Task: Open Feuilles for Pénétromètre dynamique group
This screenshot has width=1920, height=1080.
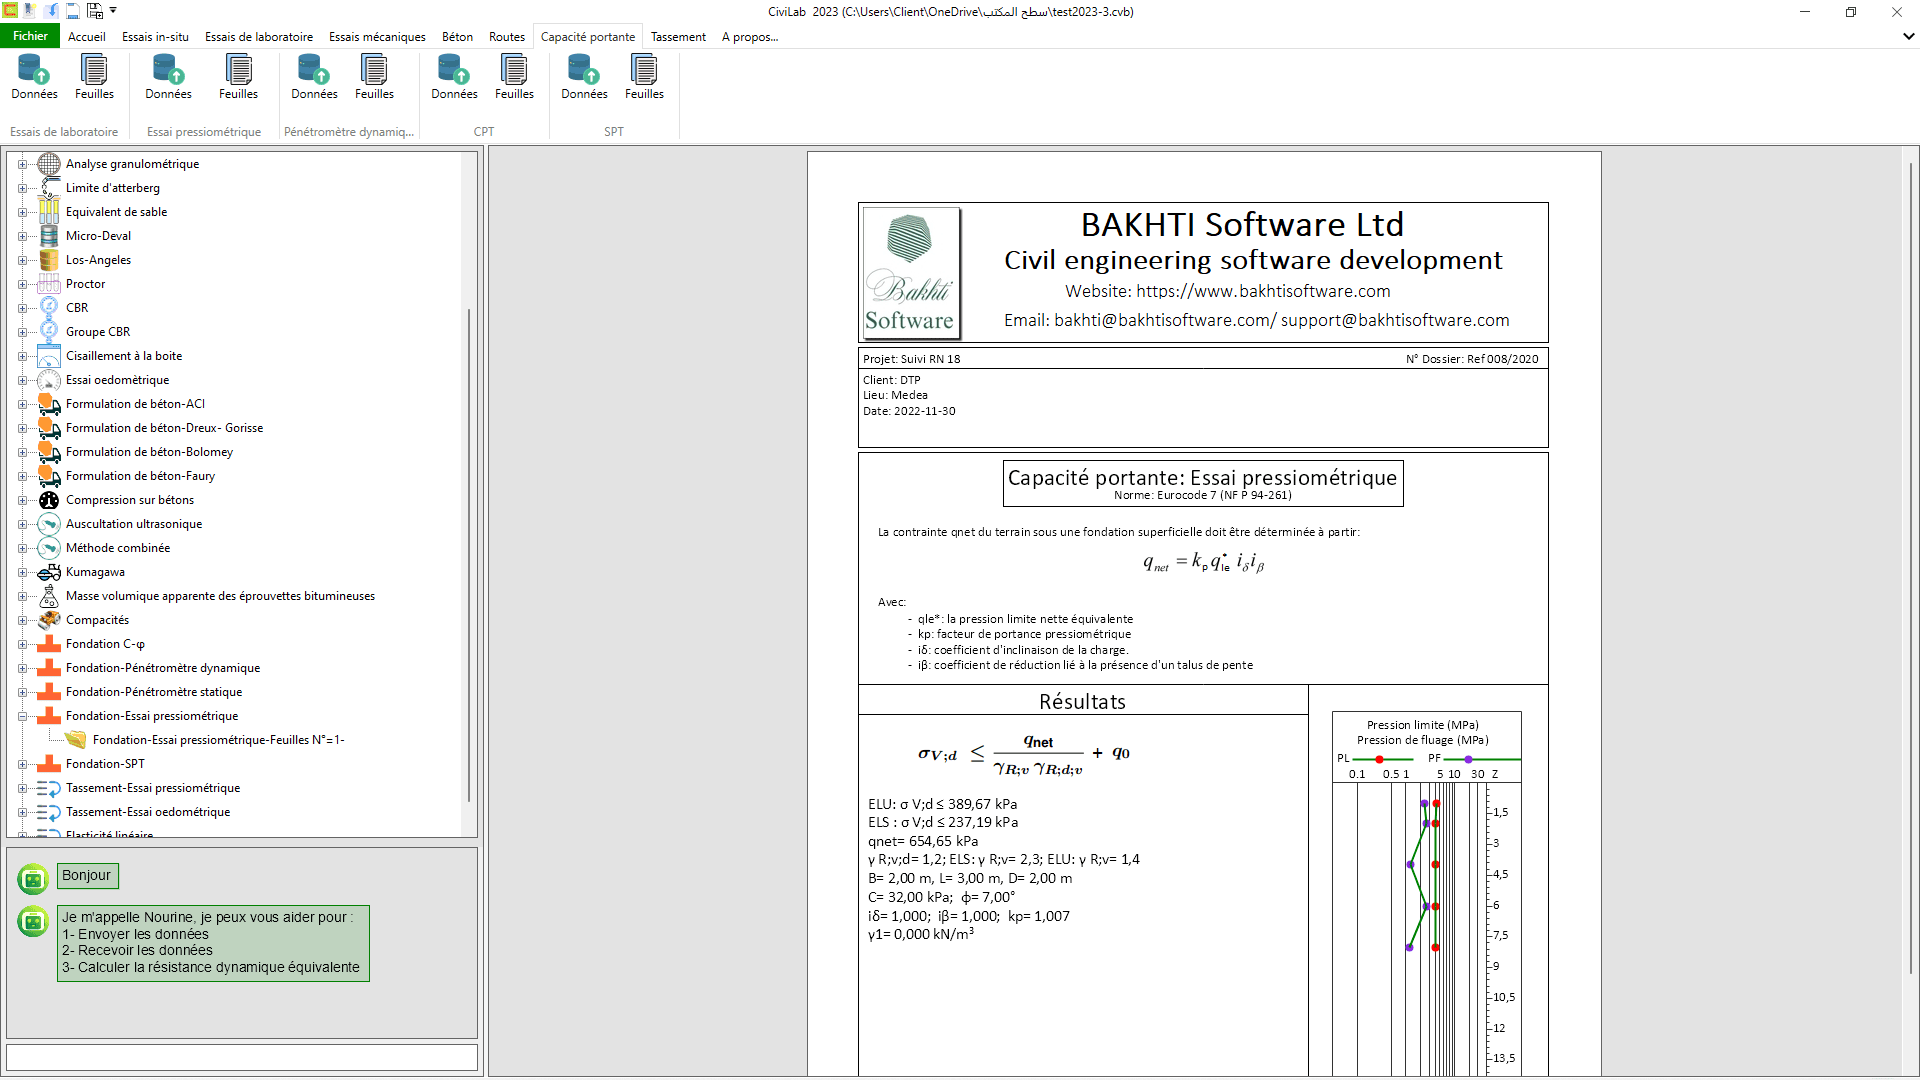Action: tap(374, 77)
